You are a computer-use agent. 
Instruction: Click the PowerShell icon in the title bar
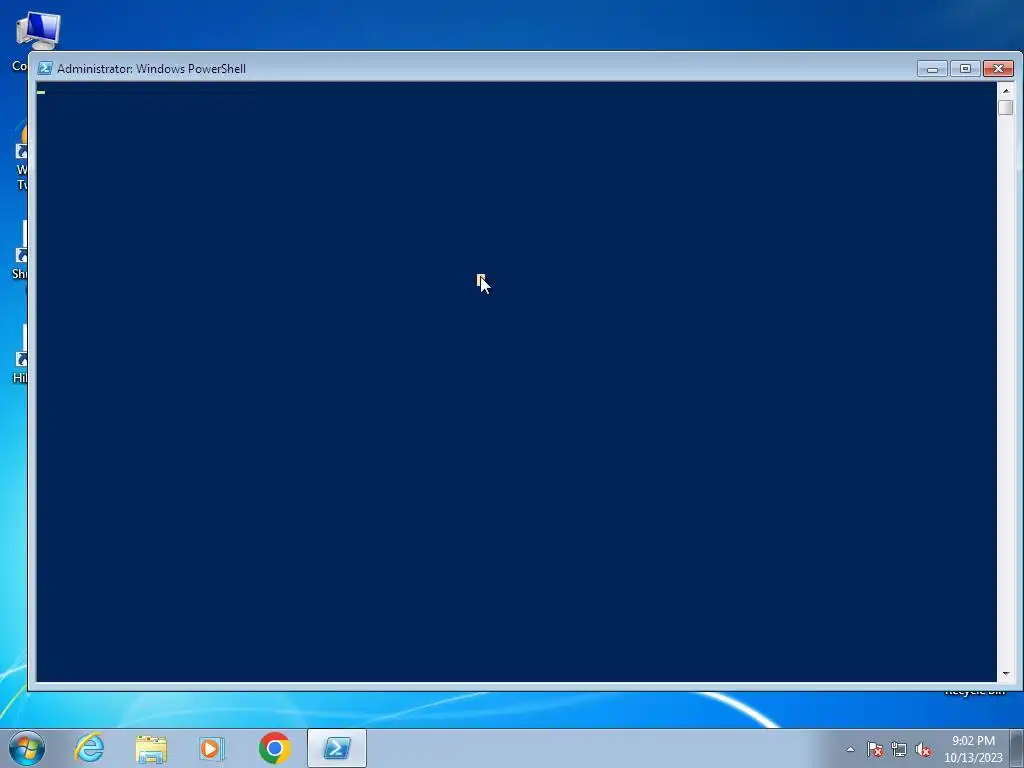(x=45, y=69)
